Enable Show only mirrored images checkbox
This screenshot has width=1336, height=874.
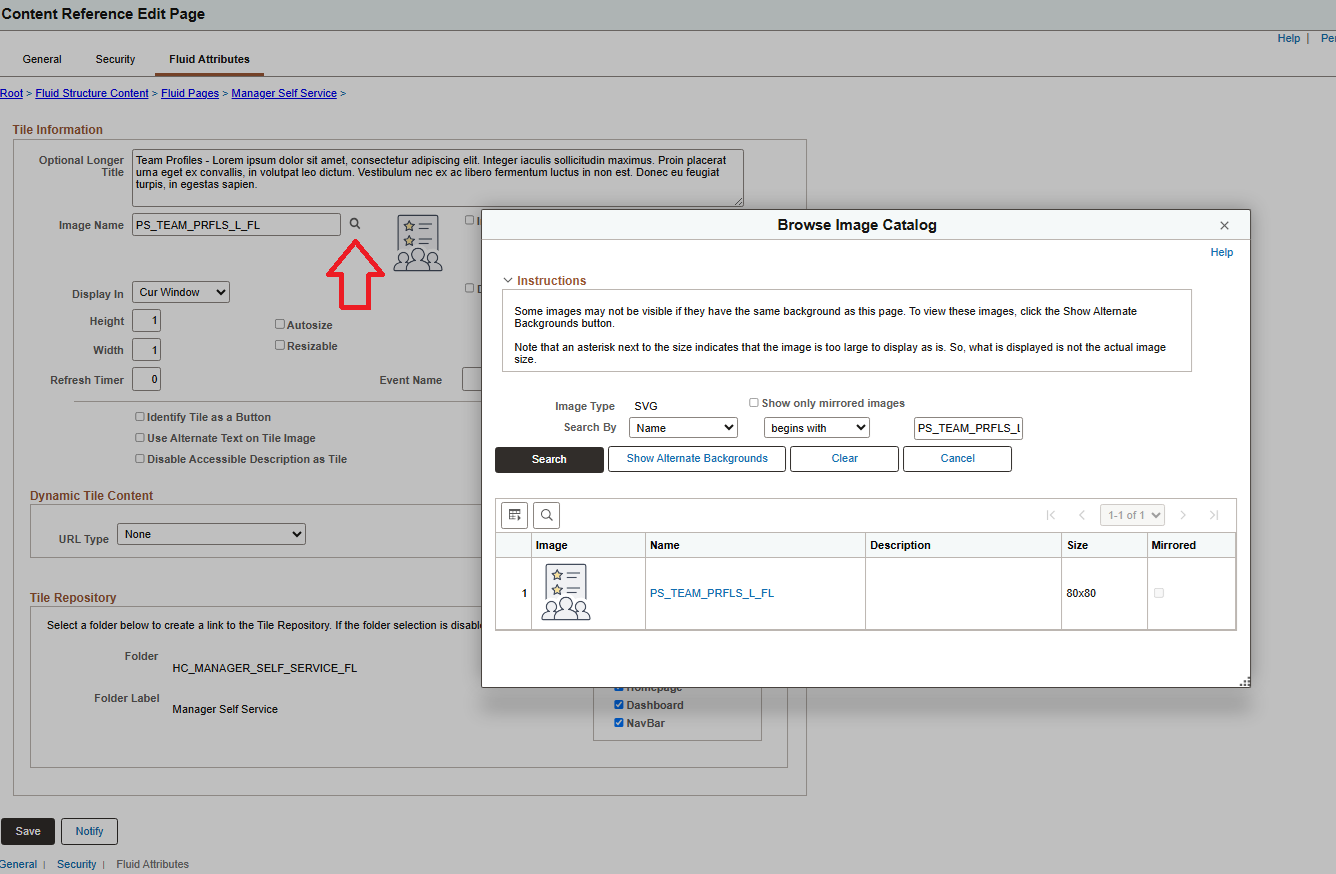(x=754, y=403)
